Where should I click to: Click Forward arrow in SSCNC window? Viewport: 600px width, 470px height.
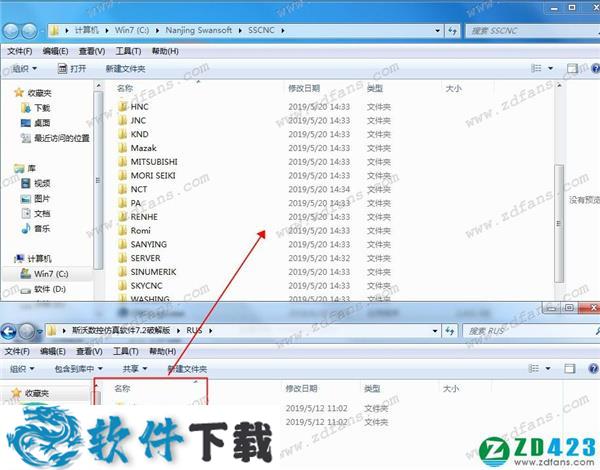click(x=29, y=31)
